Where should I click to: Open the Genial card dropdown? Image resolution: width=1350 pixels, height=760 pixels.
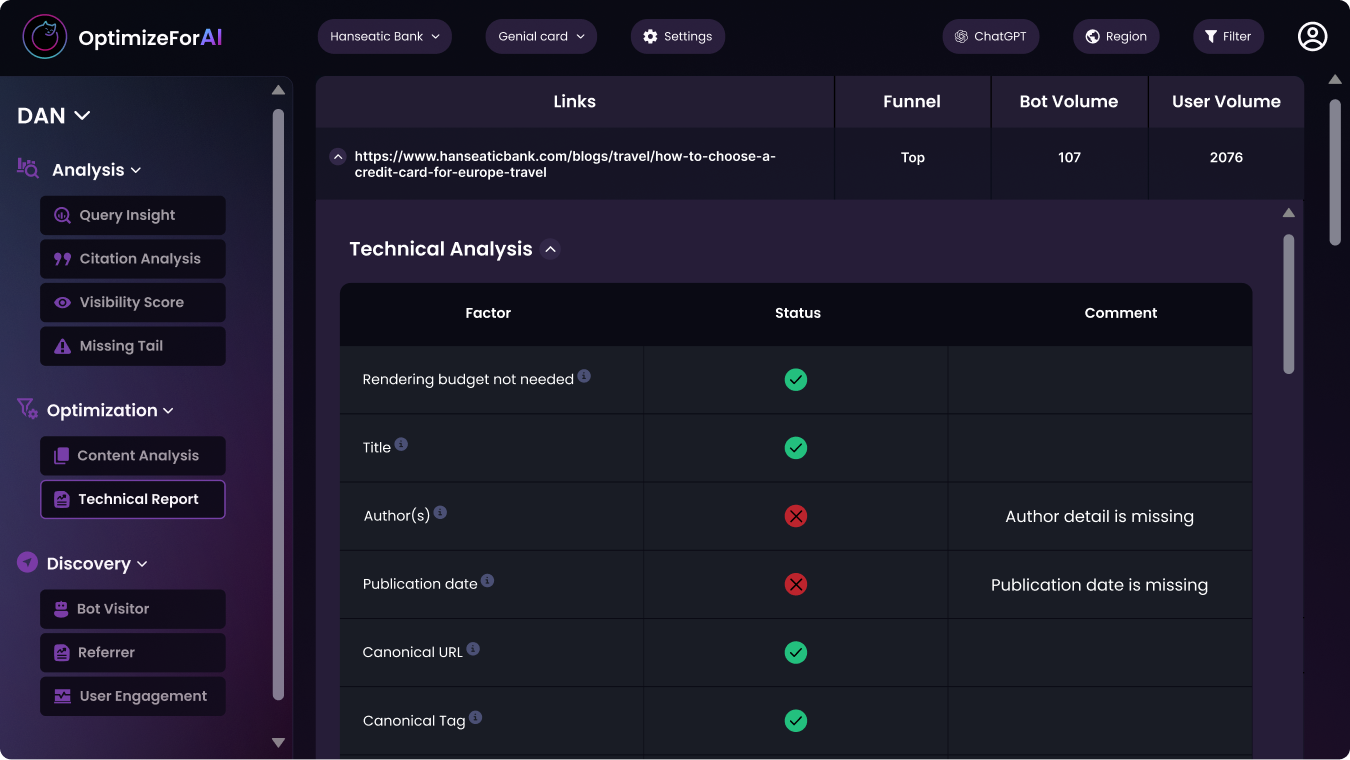coord(541,37)
